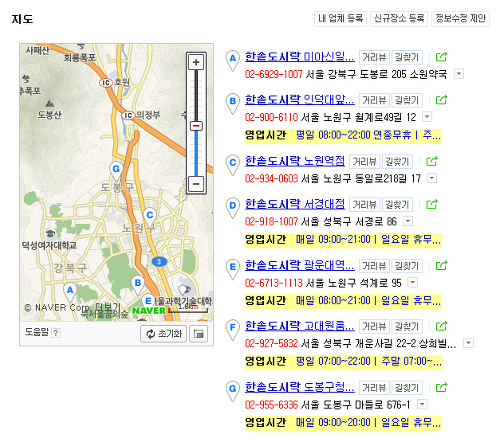This screenshot has height=438, width=500.
Task: Expand address dropdown after 개운사길 22-2
Action: coord(469,343)
